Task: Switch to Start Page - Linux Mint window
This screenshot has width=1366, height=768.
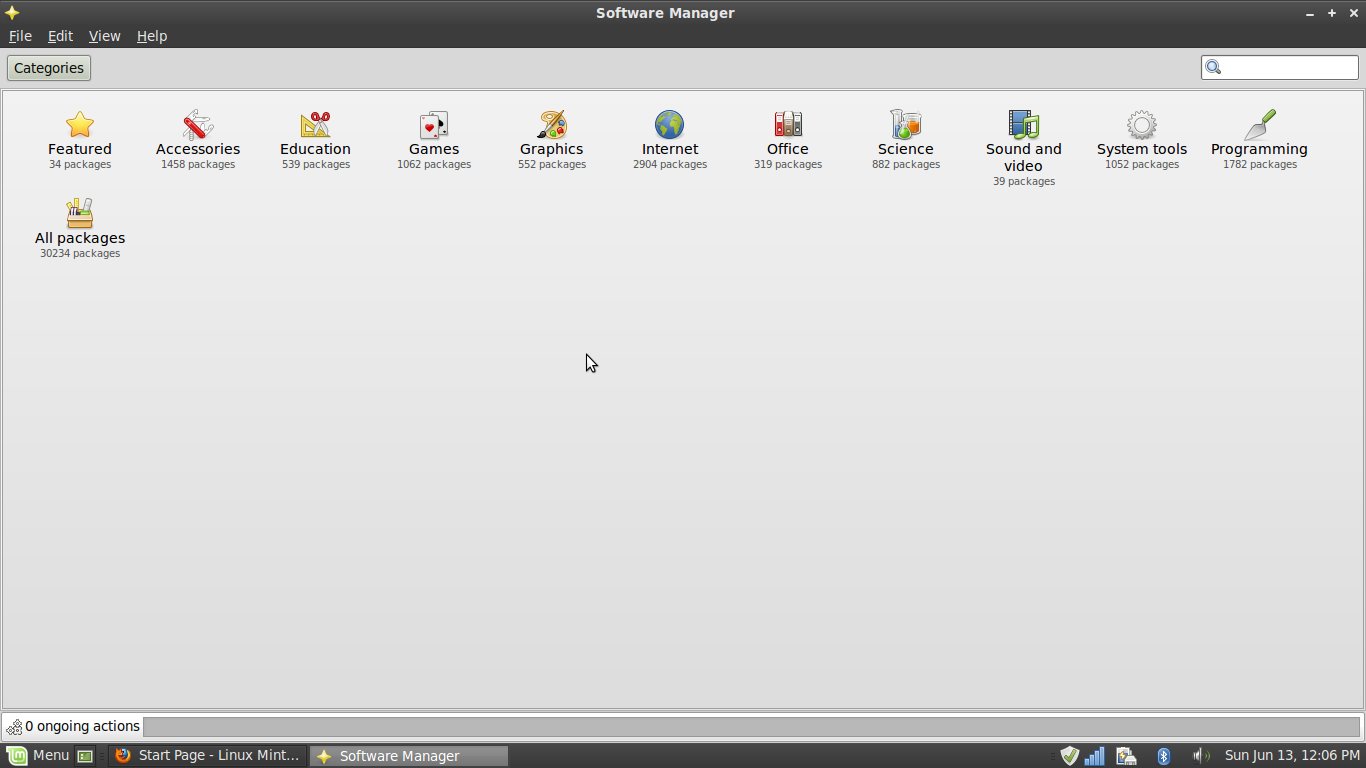Action: [x=208, y=756]
